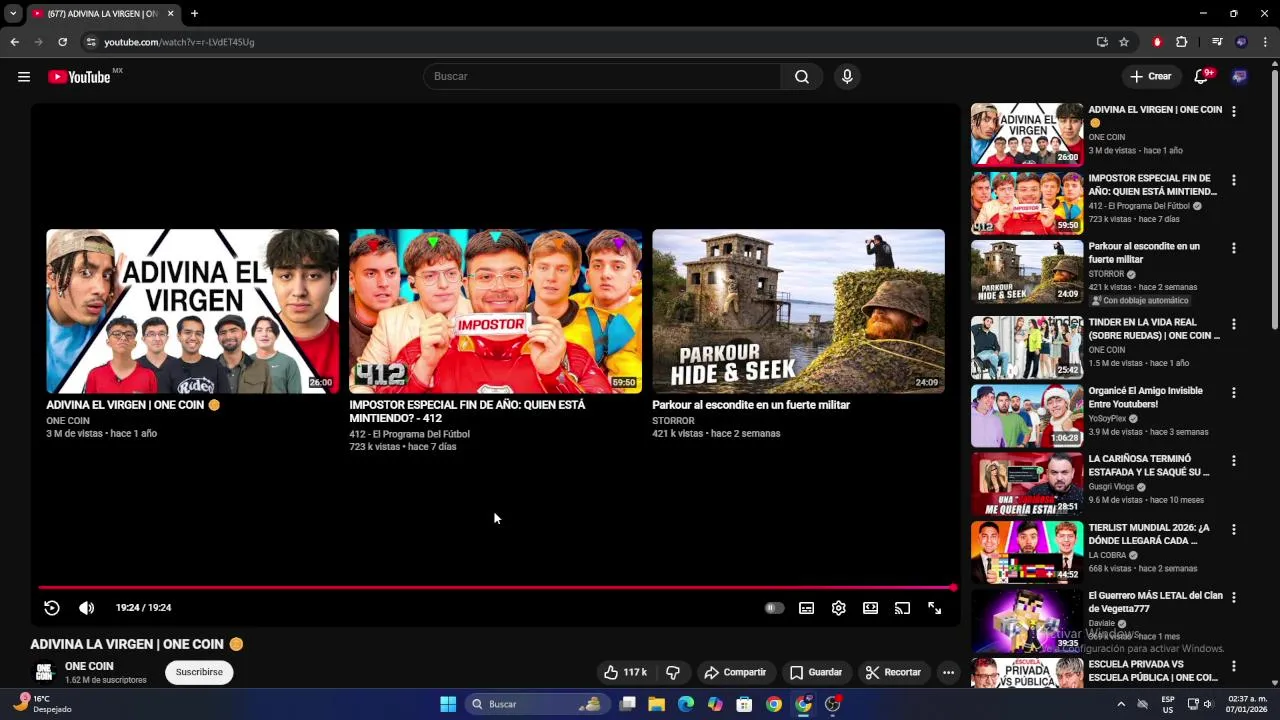Toggle the autoplay switch in the player
1280x720 pixels.
[774, 608]
